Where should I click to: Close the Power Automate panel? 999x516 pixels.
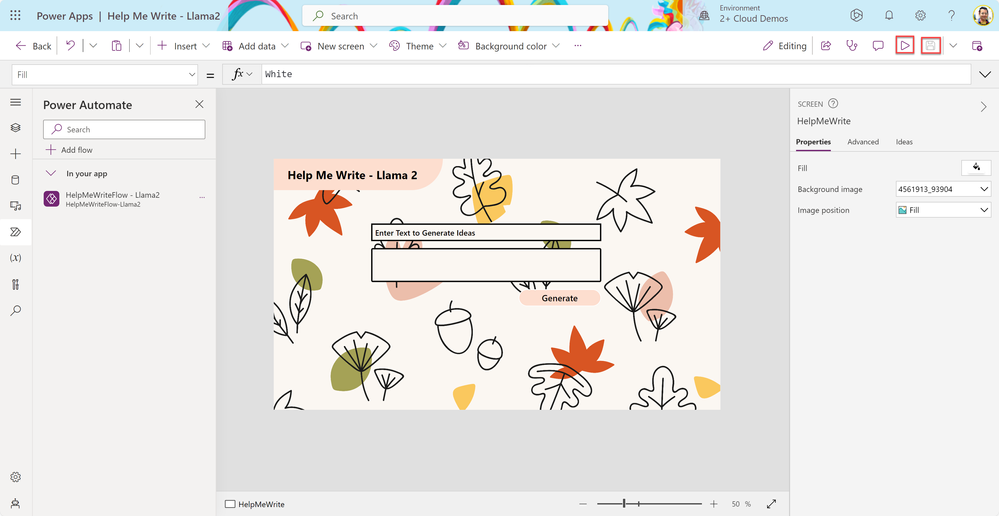pos(199,104)
